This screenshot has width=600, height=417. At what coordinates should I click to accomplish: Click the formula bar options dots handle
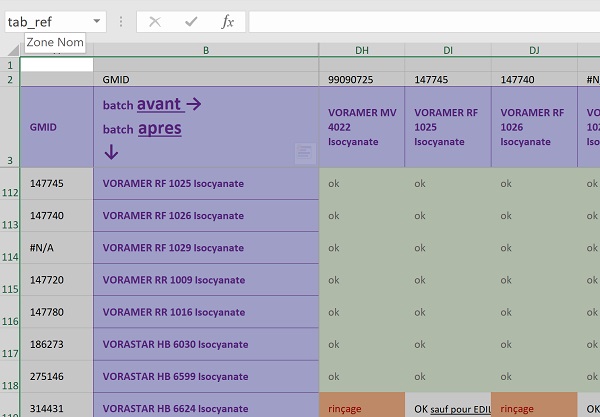121,22
